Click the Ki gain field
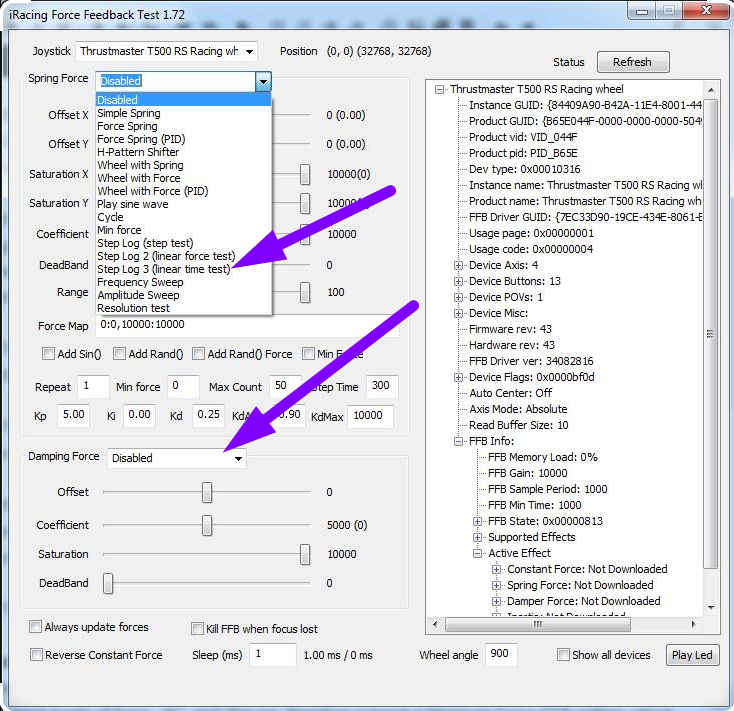Screen dimensions: 734x711 tap(139, 416)
